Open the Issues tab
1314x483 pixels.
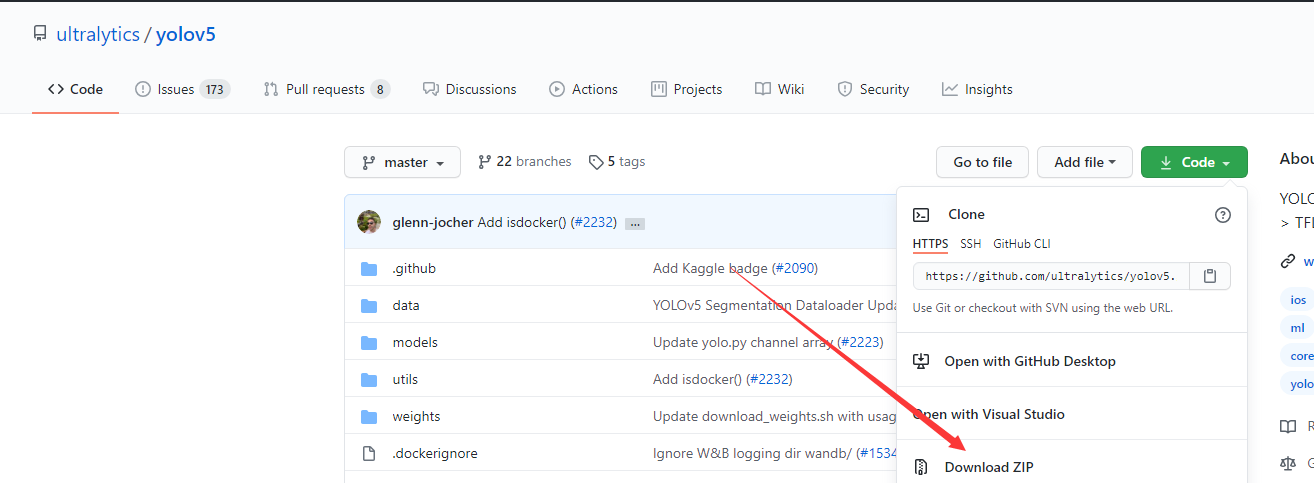[x=182, y=89]
